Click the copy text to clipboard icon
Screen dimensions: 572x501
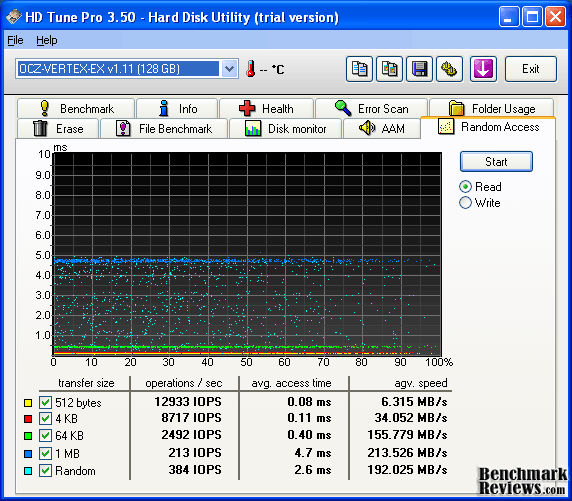[359, 69]
